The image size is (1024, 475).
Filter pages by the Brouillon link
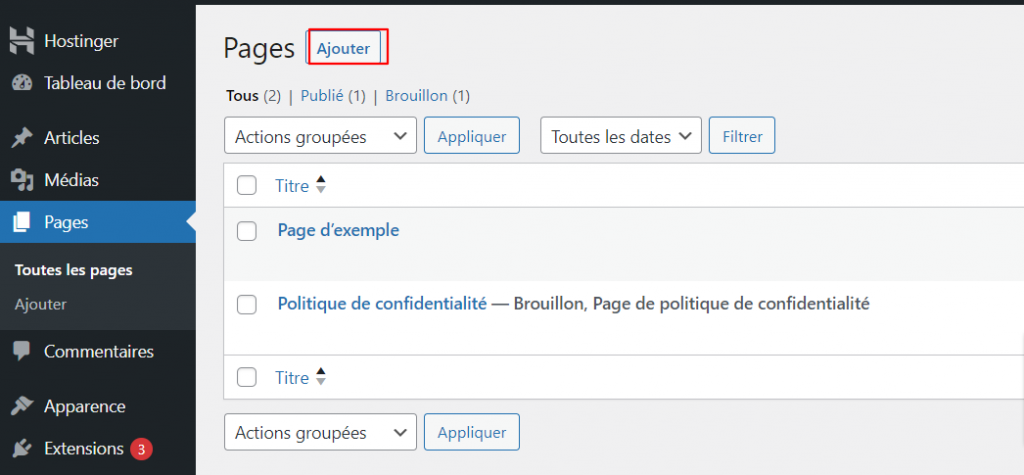(417, 96)
